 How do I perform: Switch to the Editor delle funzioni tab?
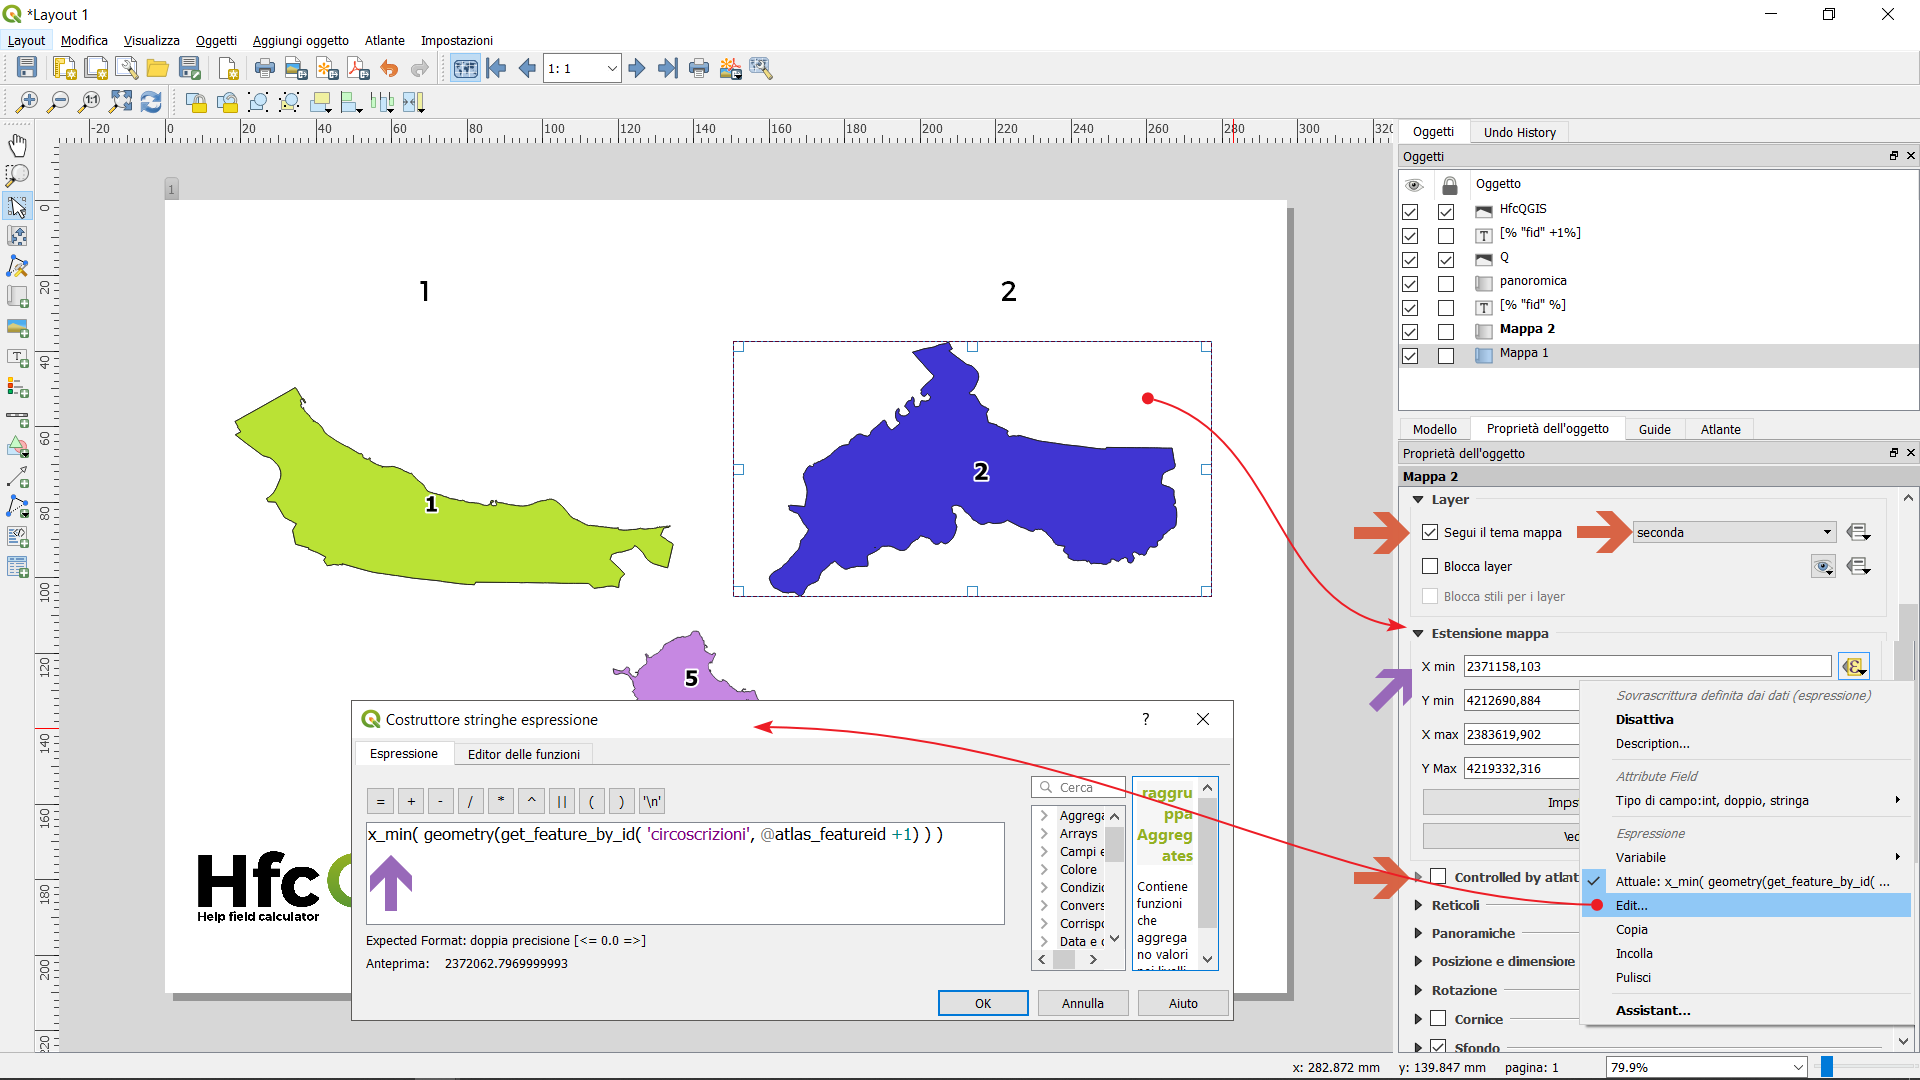click(523, 755)
